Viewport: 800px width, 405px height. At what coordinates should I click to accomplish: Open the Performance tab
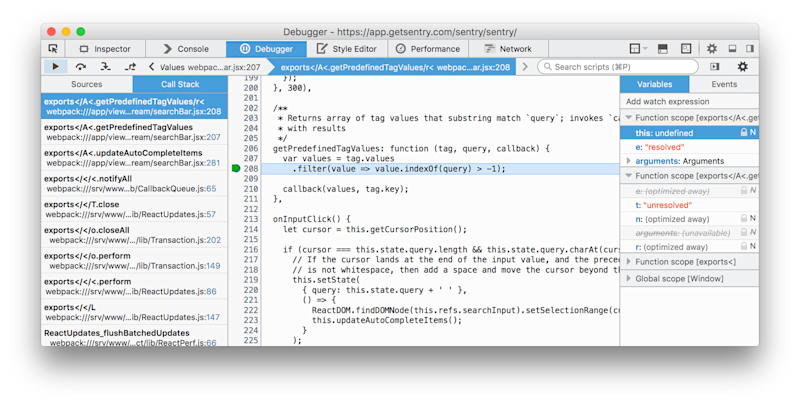pos(428,49)
